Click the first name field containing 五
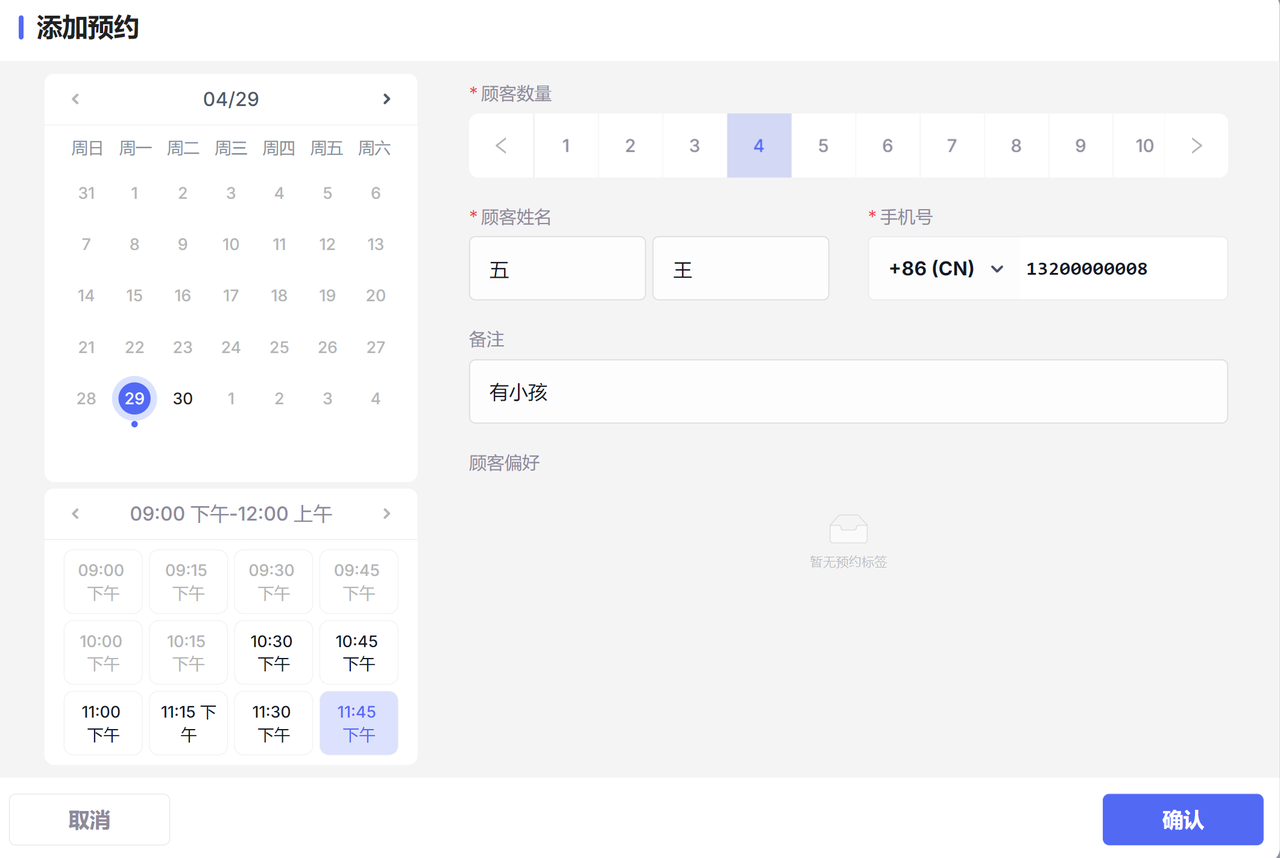The image size is (1280, 858). [x=558, y=269]
